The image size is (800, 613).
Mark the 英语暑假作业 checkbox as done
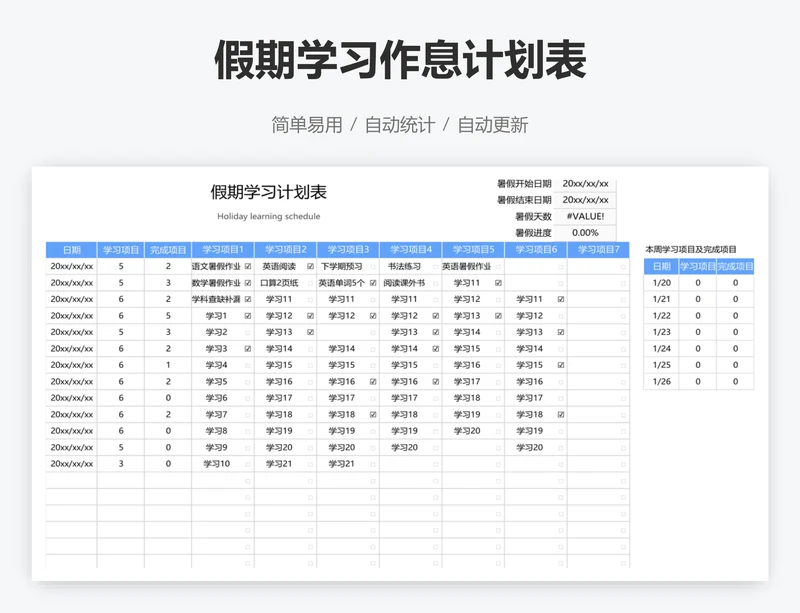498,266
